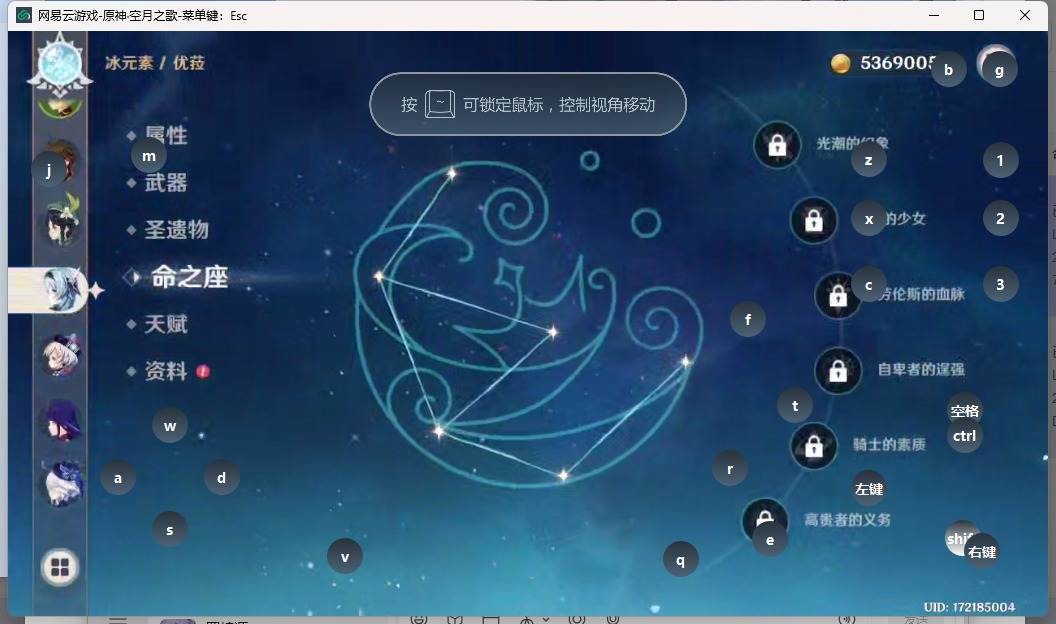Tap the virtual 'x' key button
This screenshot has width=1056, height=624.
[x=869, y=219]
